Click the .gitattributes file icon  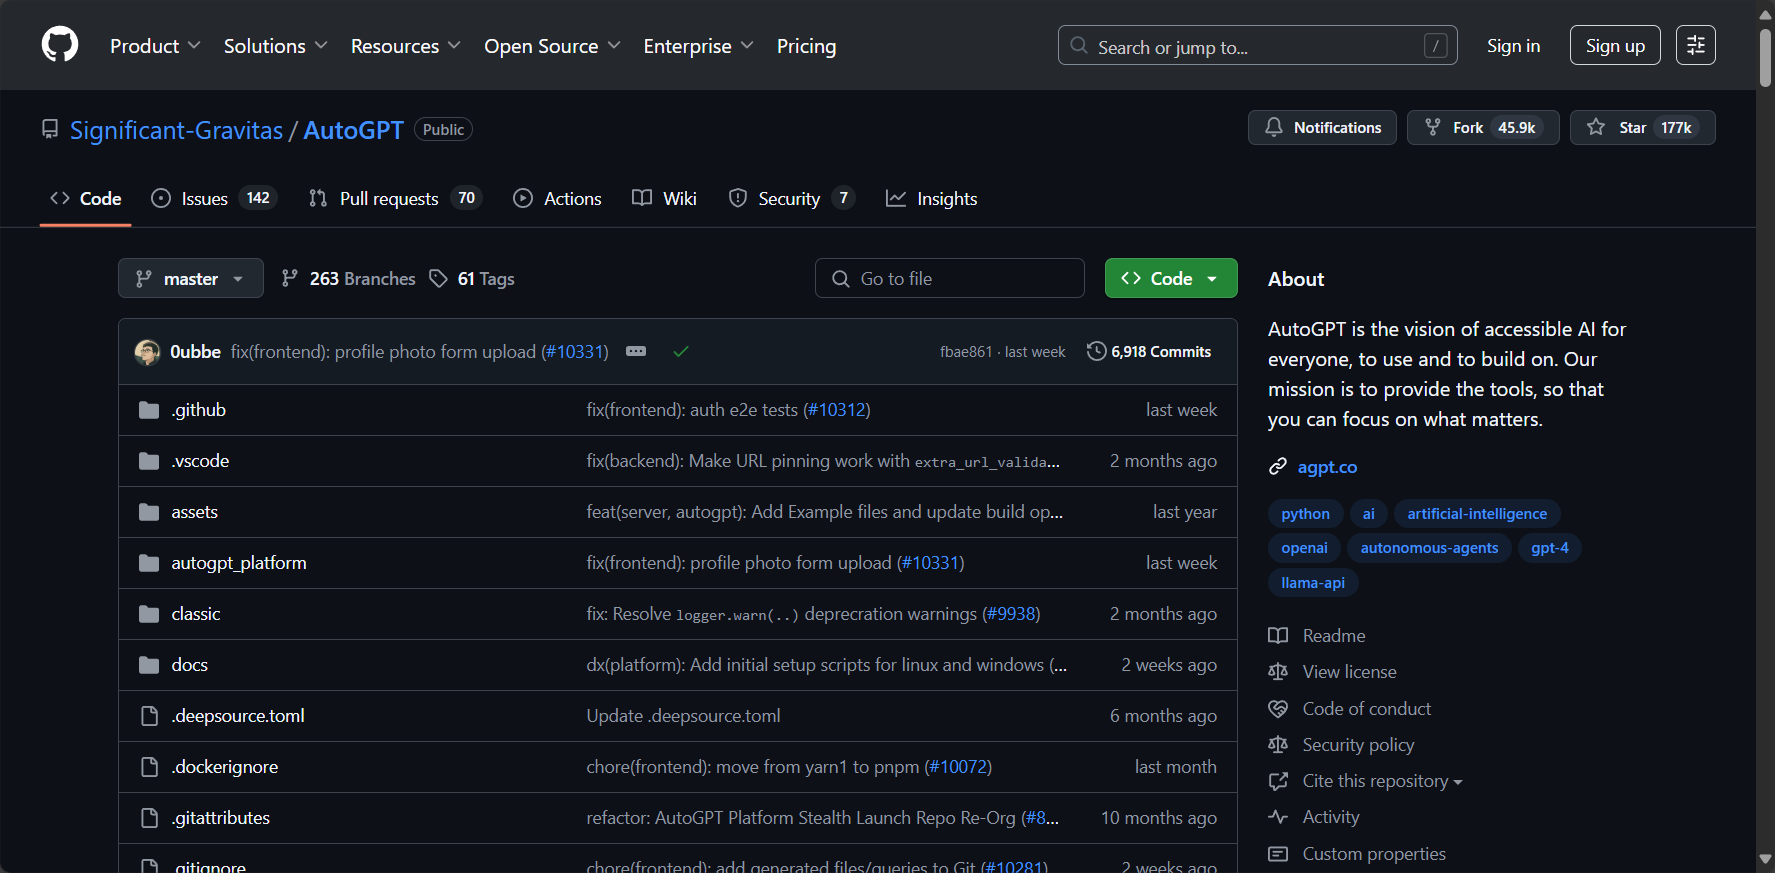coord(150,818)
